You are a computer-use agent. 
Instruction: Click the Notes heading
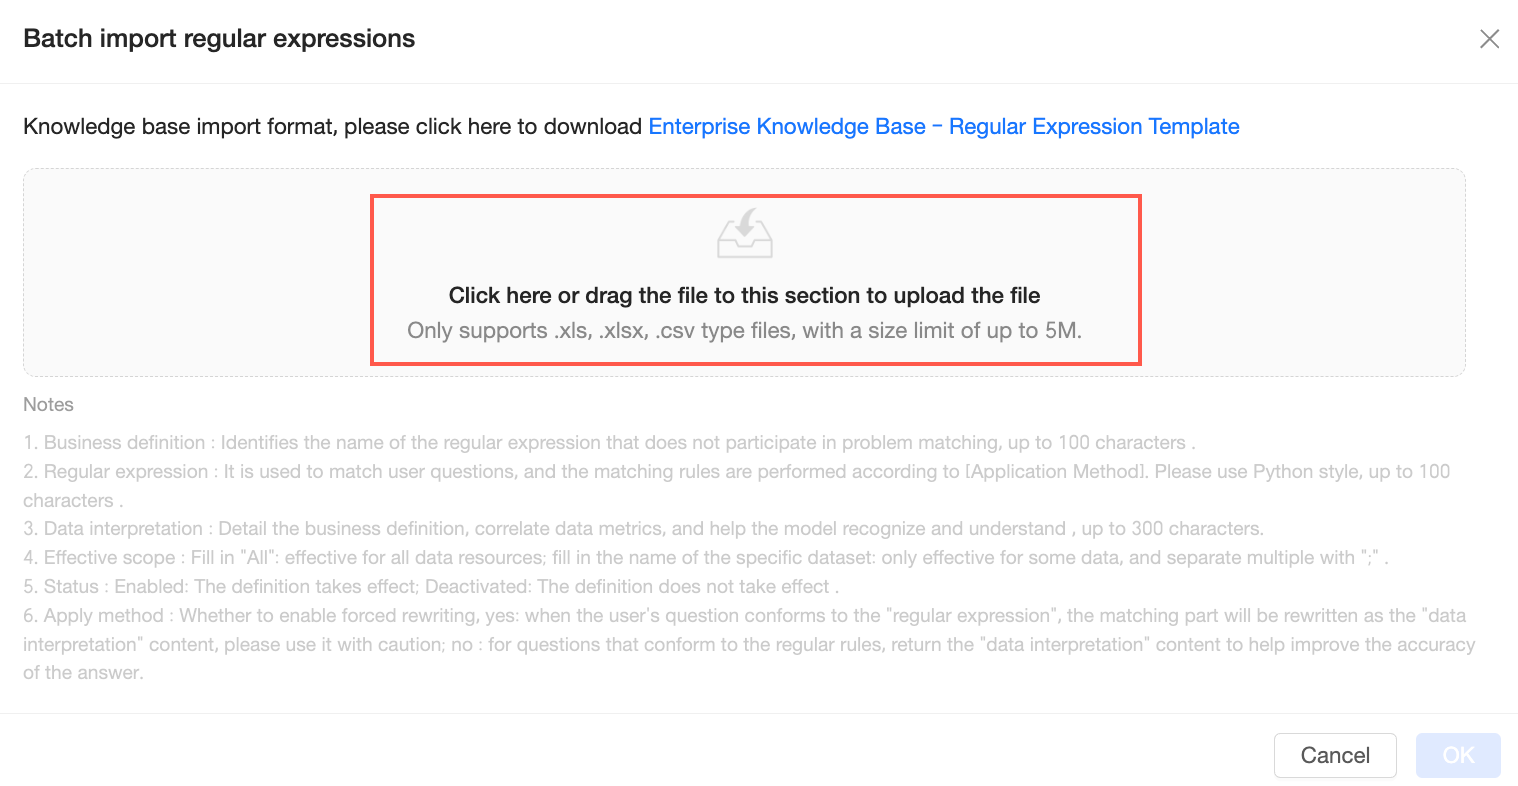tap(48, 405)
